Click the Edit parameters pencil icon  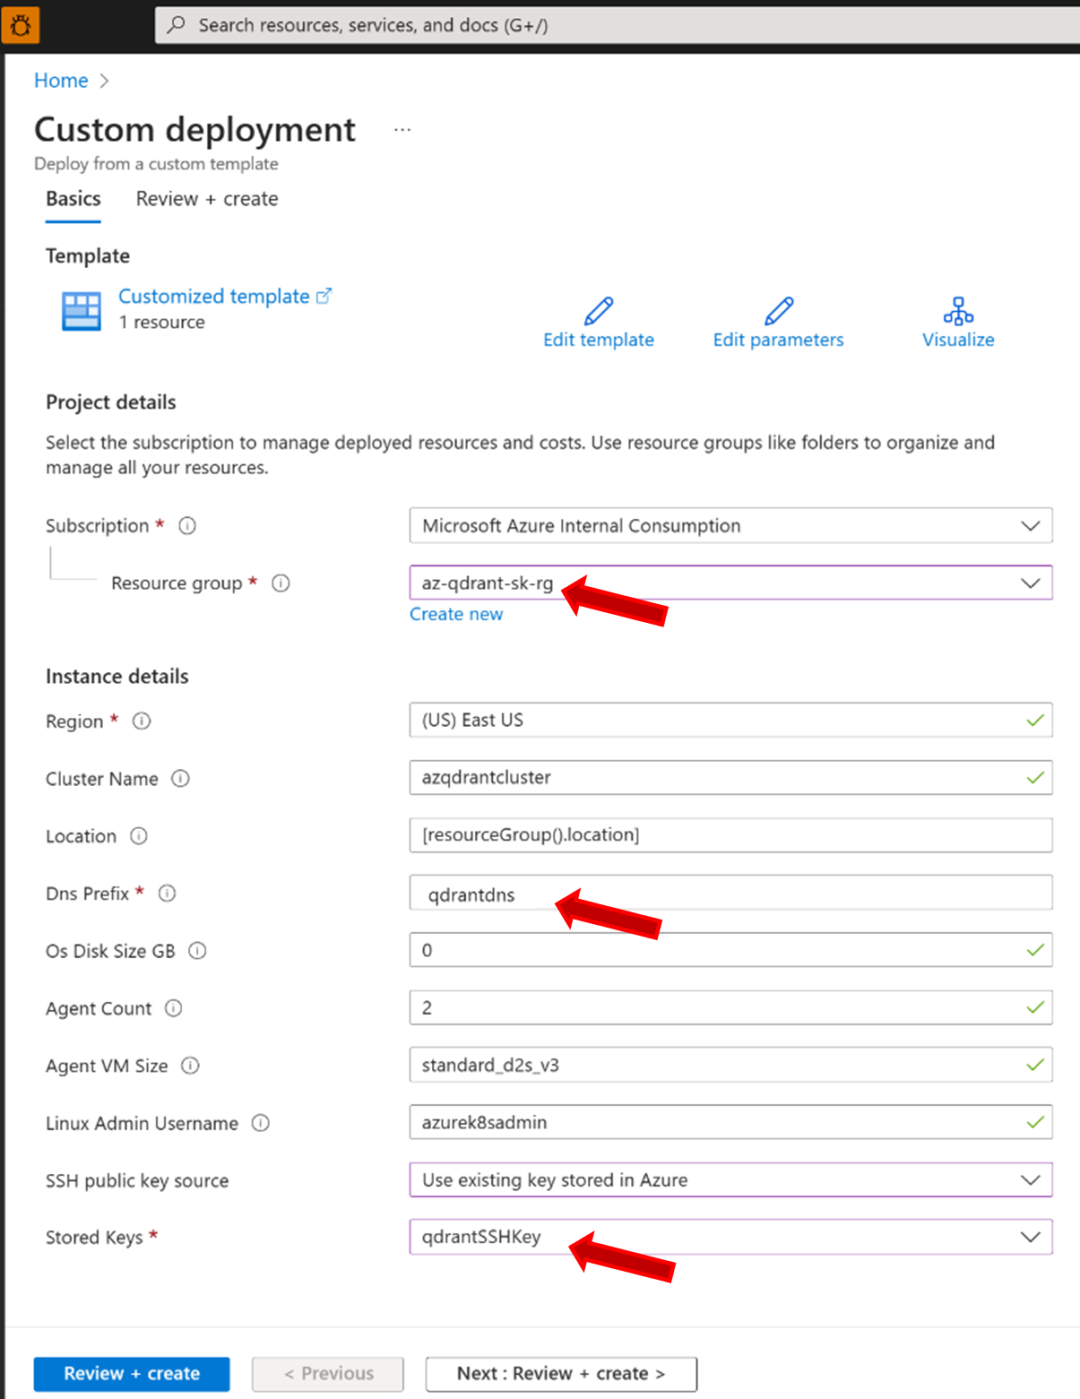click(778, 311)
